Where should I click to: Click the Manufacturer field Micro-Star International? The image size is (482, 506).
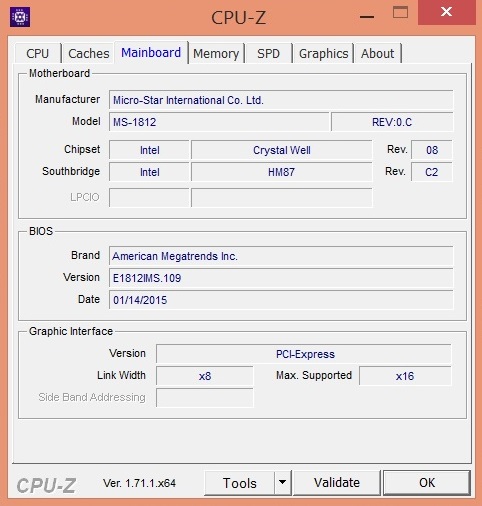281,100
